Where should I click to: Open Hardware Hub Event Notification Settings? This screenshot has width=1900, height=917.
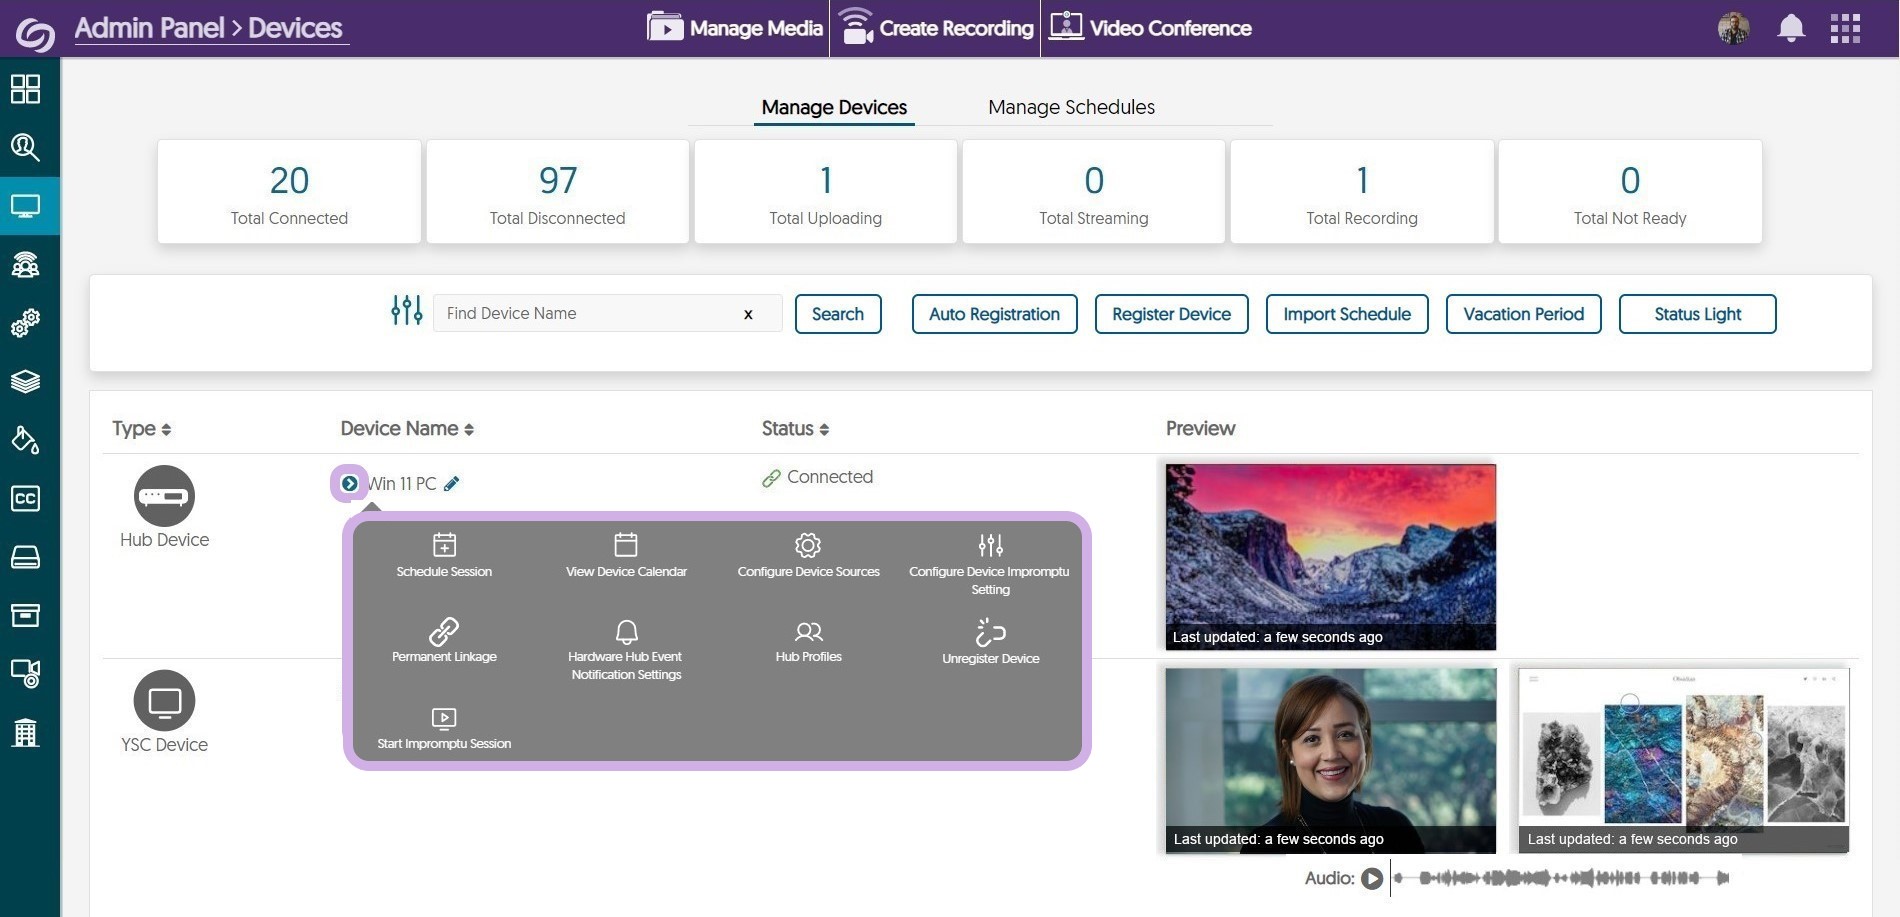tap(626, 632)
